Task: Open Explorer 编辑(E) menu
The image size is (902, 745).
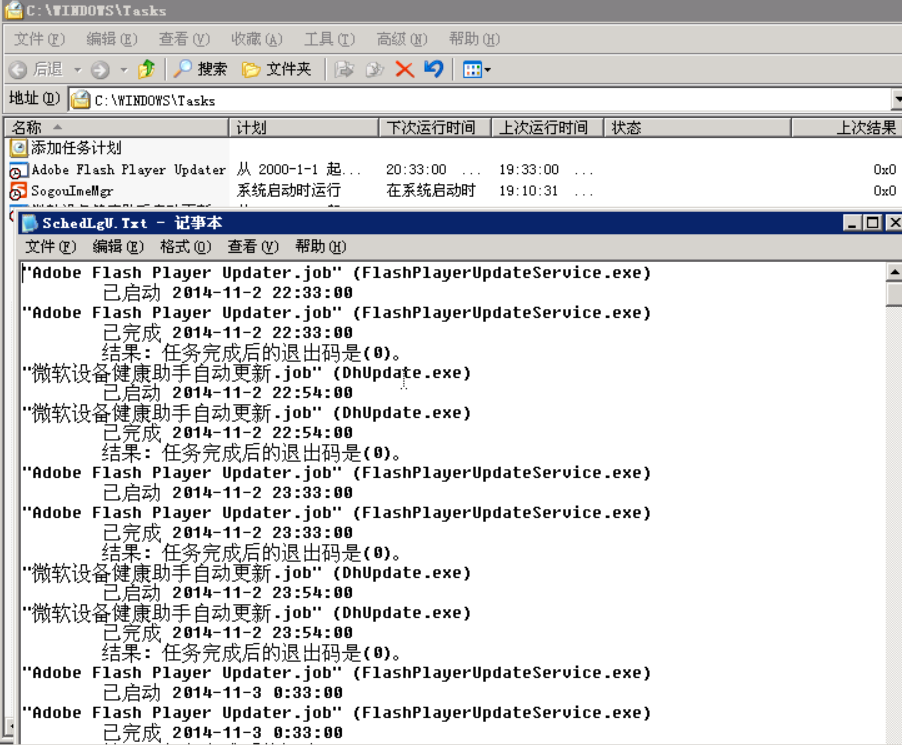Action: [112, 39]
